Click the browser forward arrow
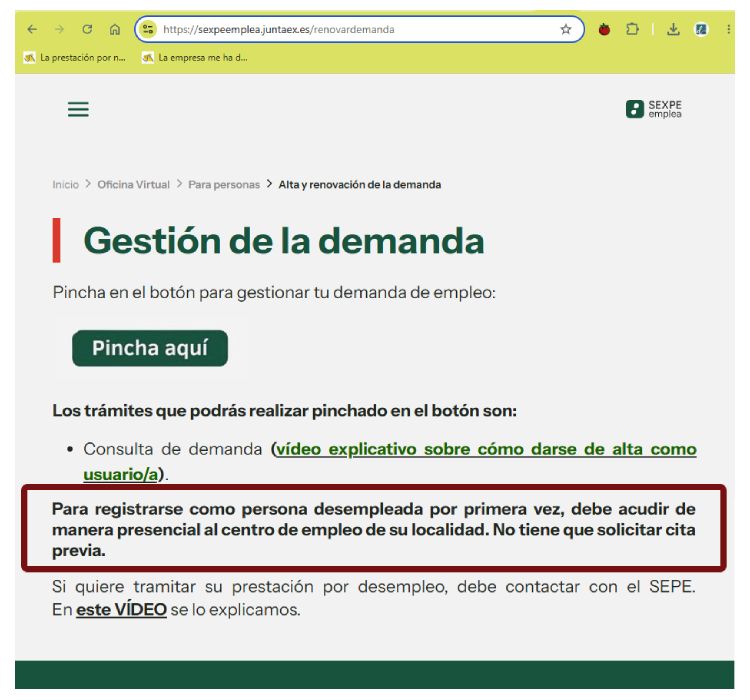Viewport: 750px width, 700px height. tap(59, 29)
